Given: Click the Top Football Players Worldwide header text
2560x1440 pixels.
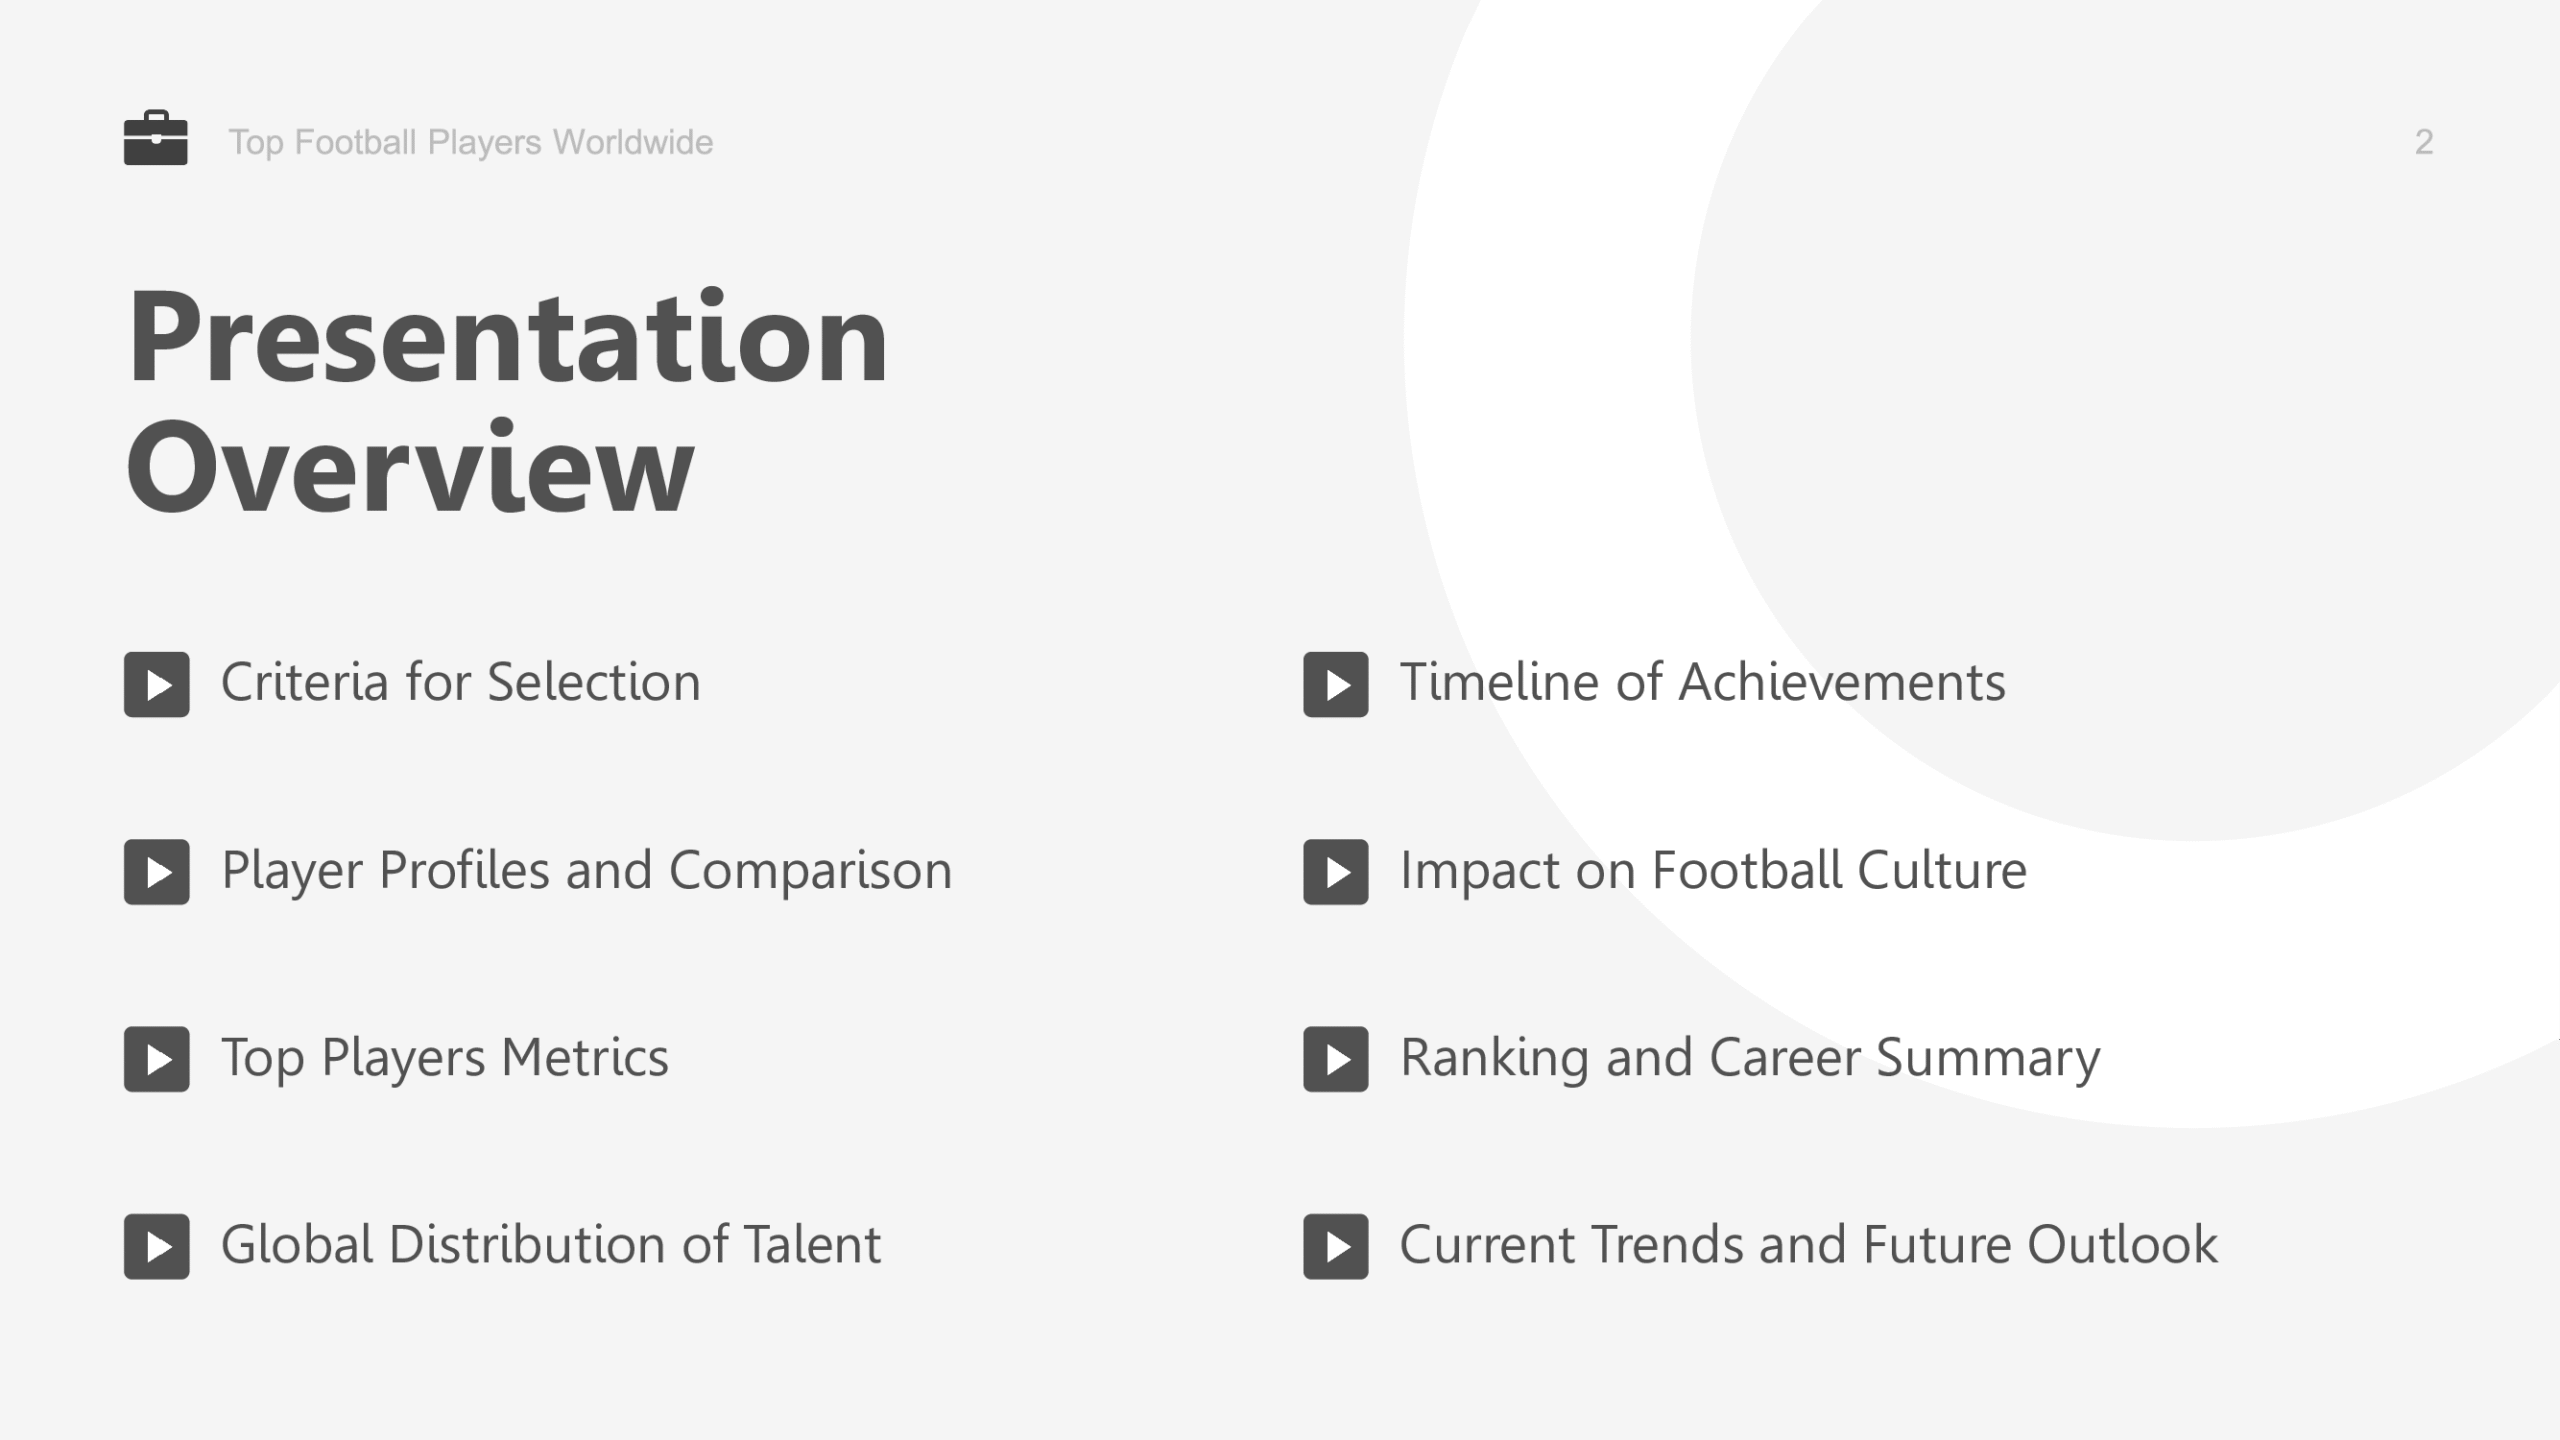Looking at the screenshot, I should coord(471,142).
